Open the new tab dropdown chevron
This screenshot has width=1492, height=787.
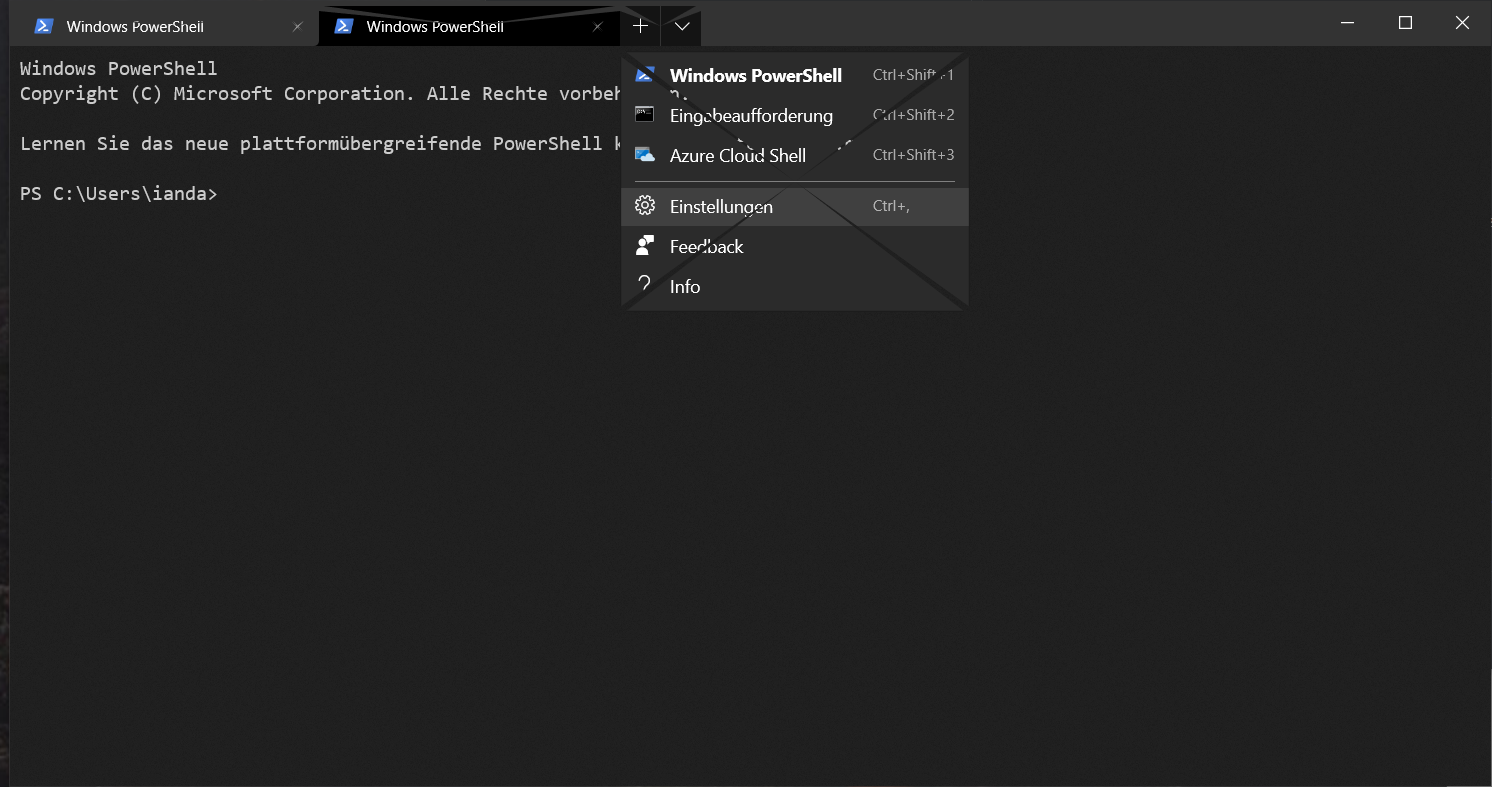coord(681,26)
